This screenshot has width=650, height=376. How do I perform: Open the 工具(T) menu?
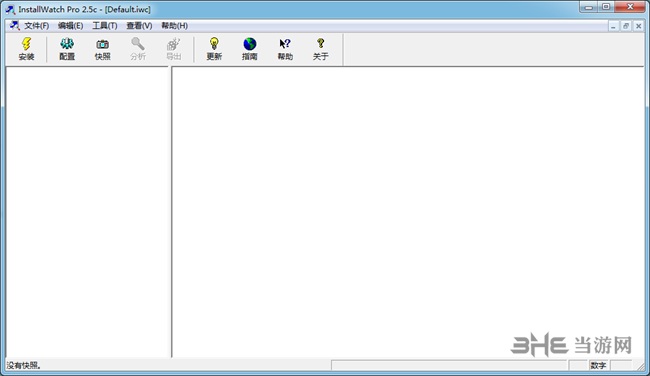tap(104, 26)
